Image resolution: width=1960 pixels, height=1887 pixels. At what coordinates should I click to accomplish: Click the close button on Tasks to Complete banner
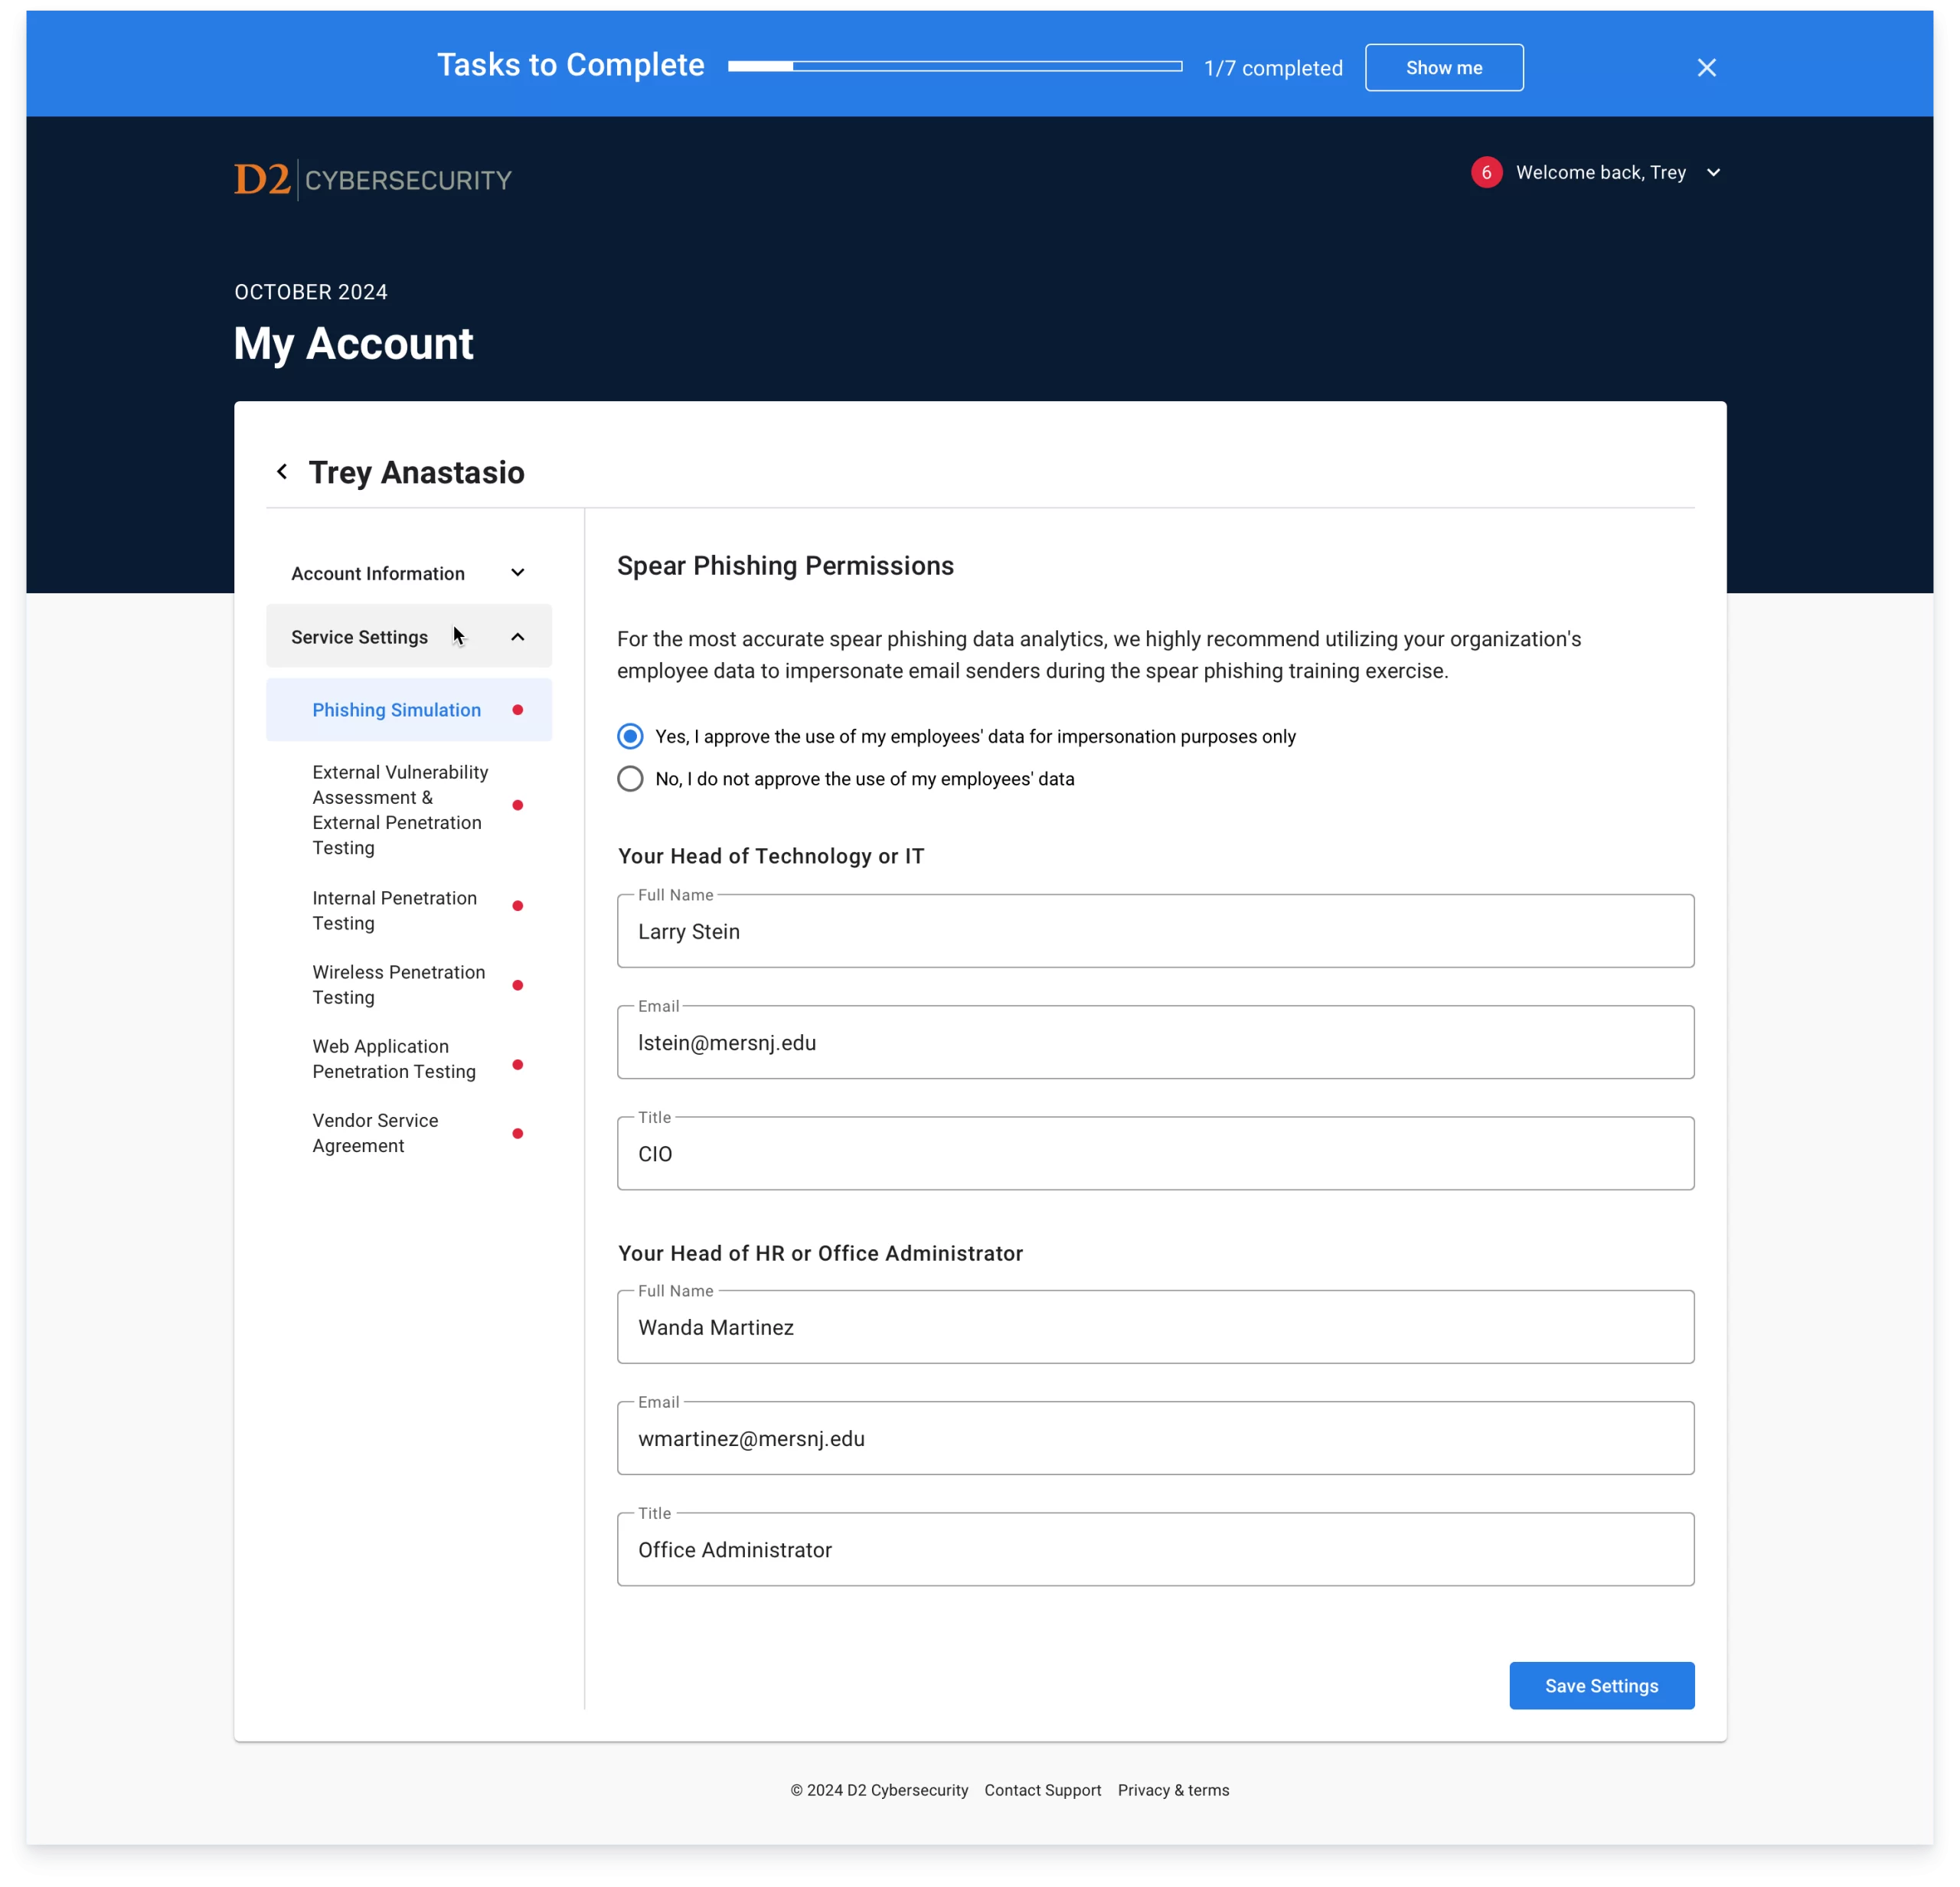(1707, 67)
